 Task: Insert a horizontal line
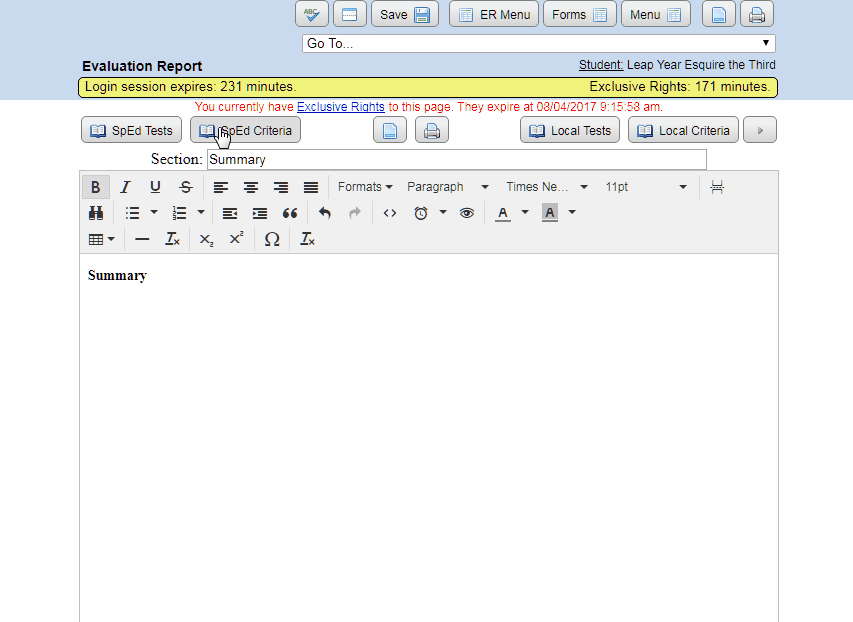[142, 239]
